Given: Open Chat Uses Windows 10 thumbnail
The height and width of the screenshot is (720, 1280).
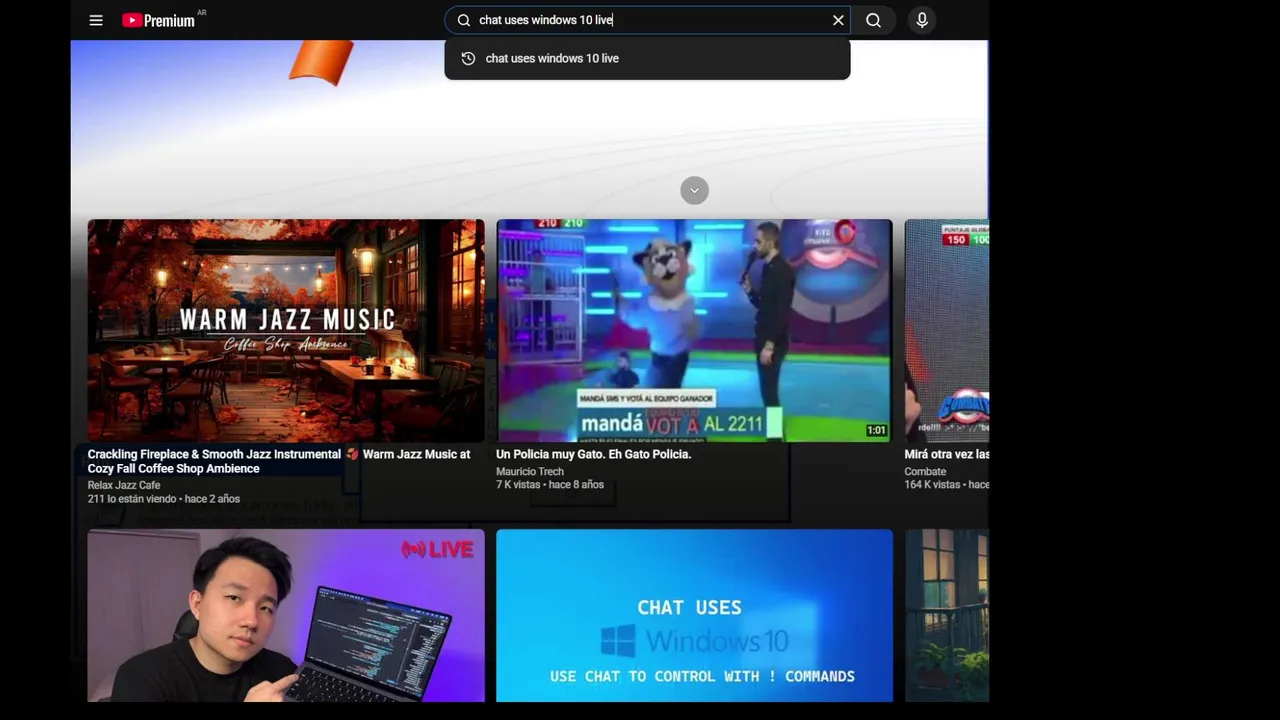Looking at the screenshot, I should tap(694, 616).
